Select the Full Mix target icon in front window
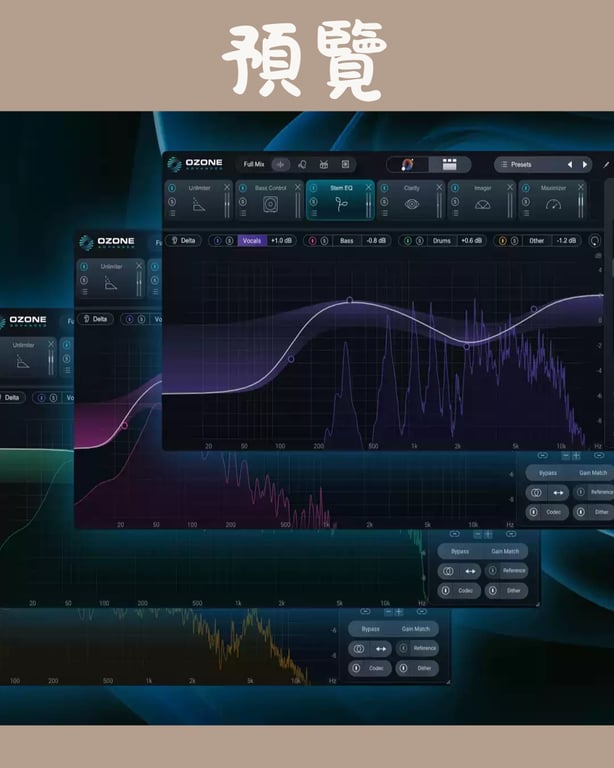614x768 pixels. click(x=281, y=165)
